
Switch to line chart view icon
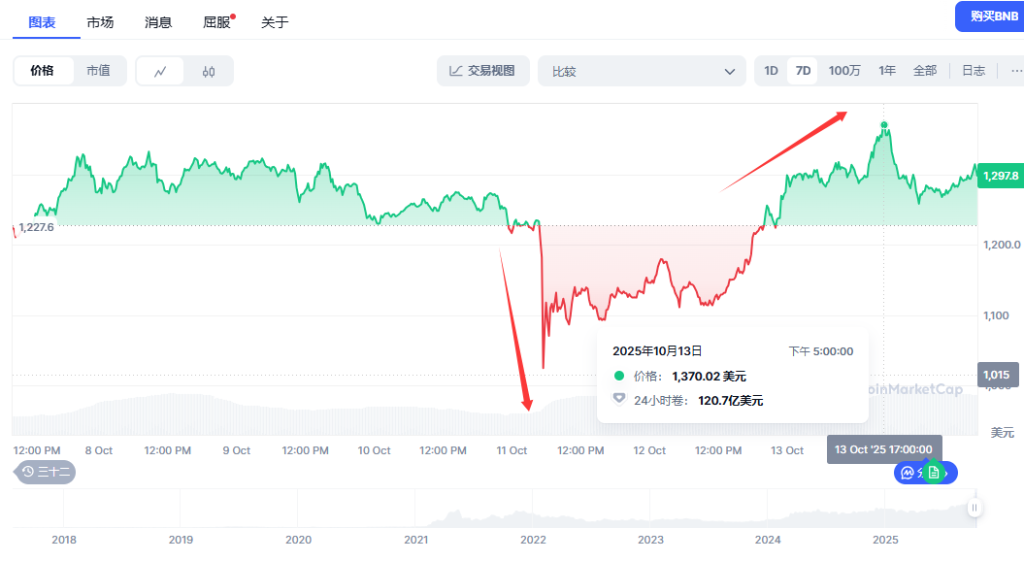[160, 71]
